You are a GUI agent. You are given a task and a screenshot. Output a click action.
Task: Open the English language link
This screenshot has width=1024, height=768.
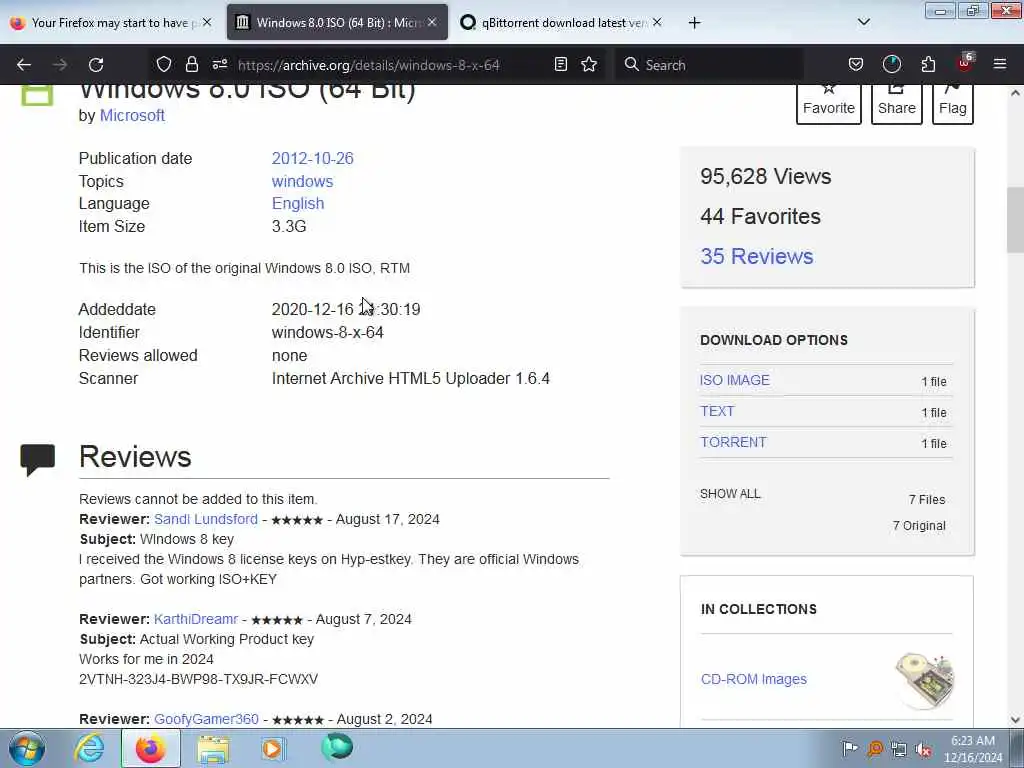tap(298, 204)
